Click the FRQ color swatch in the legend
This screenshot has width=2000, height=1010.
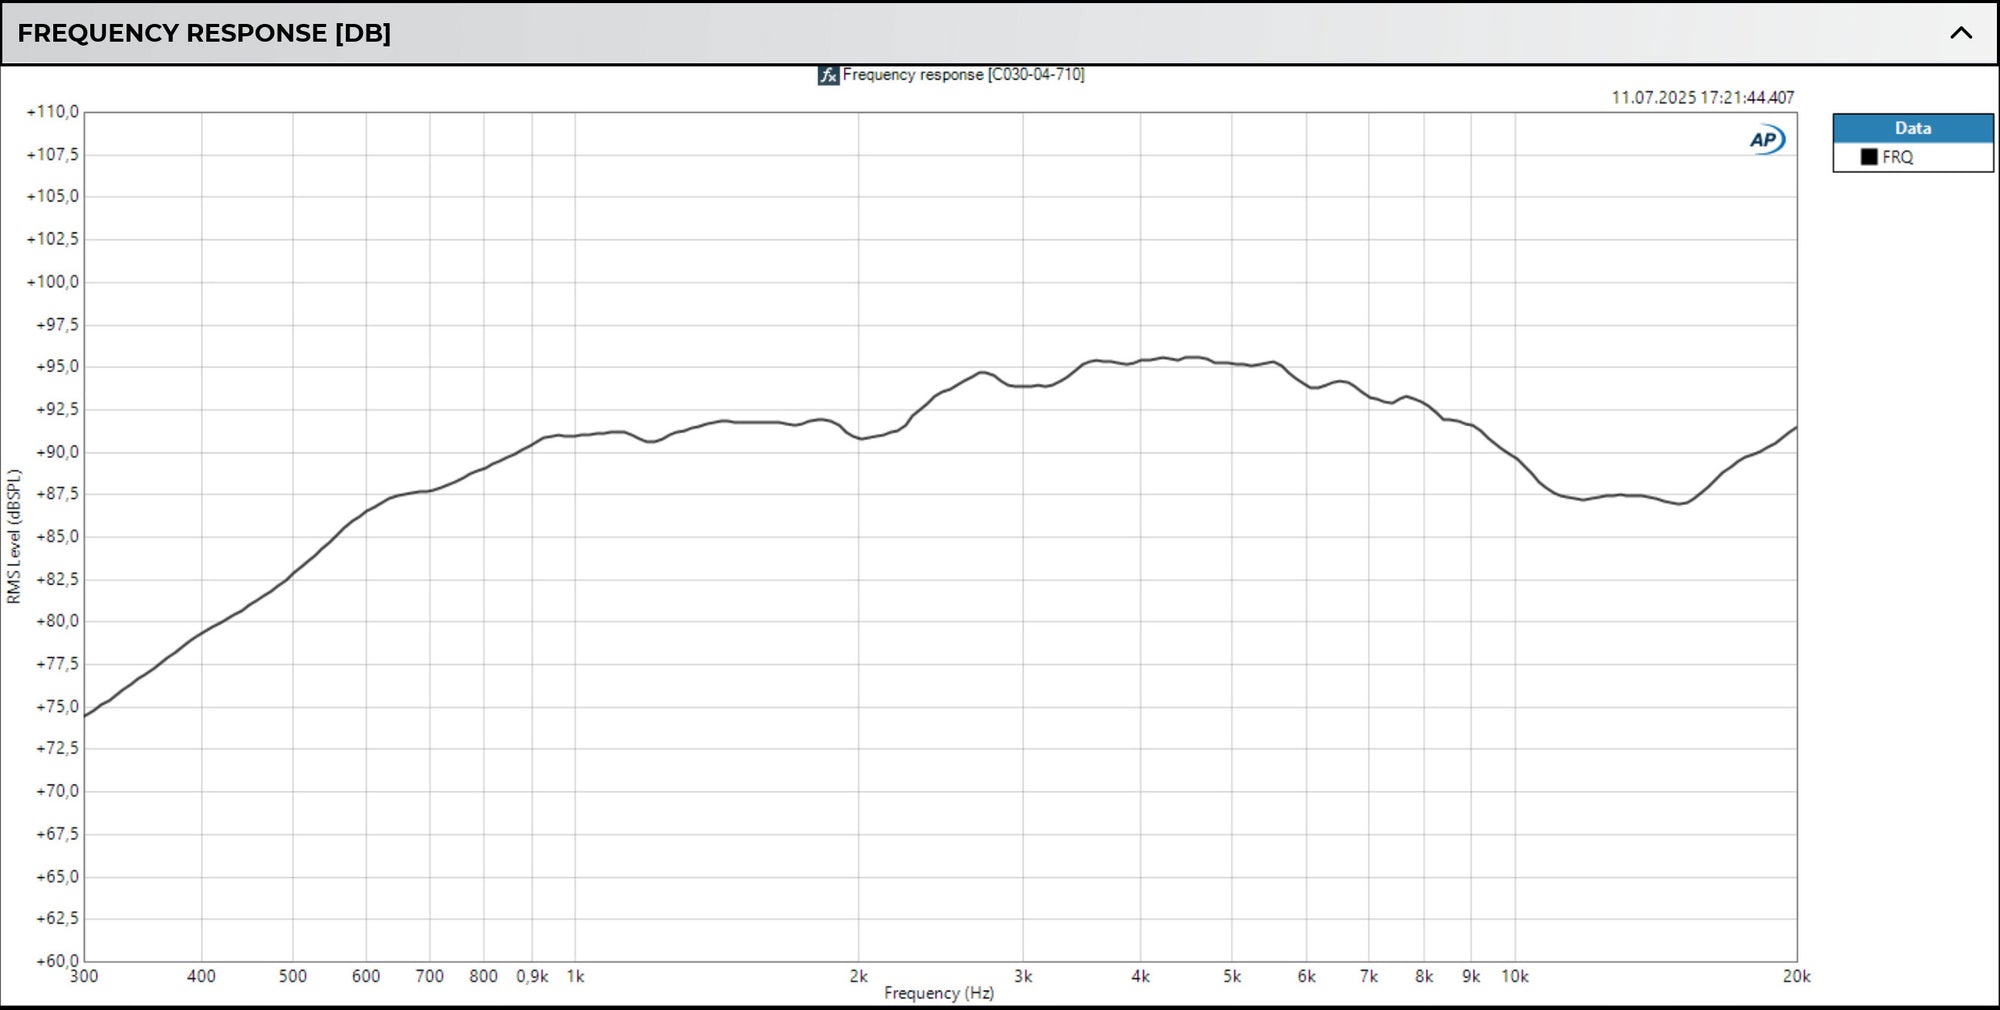point(1868,158)
